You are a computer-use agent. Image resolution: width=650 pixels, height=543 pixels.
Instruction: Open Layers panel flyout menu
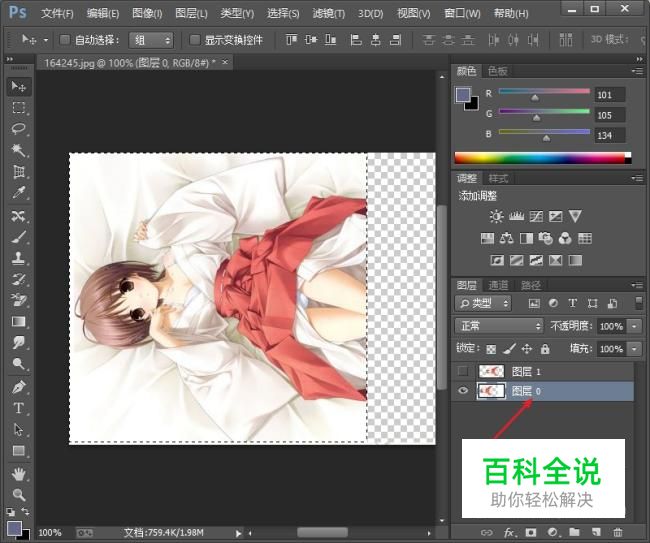point(638,285)
